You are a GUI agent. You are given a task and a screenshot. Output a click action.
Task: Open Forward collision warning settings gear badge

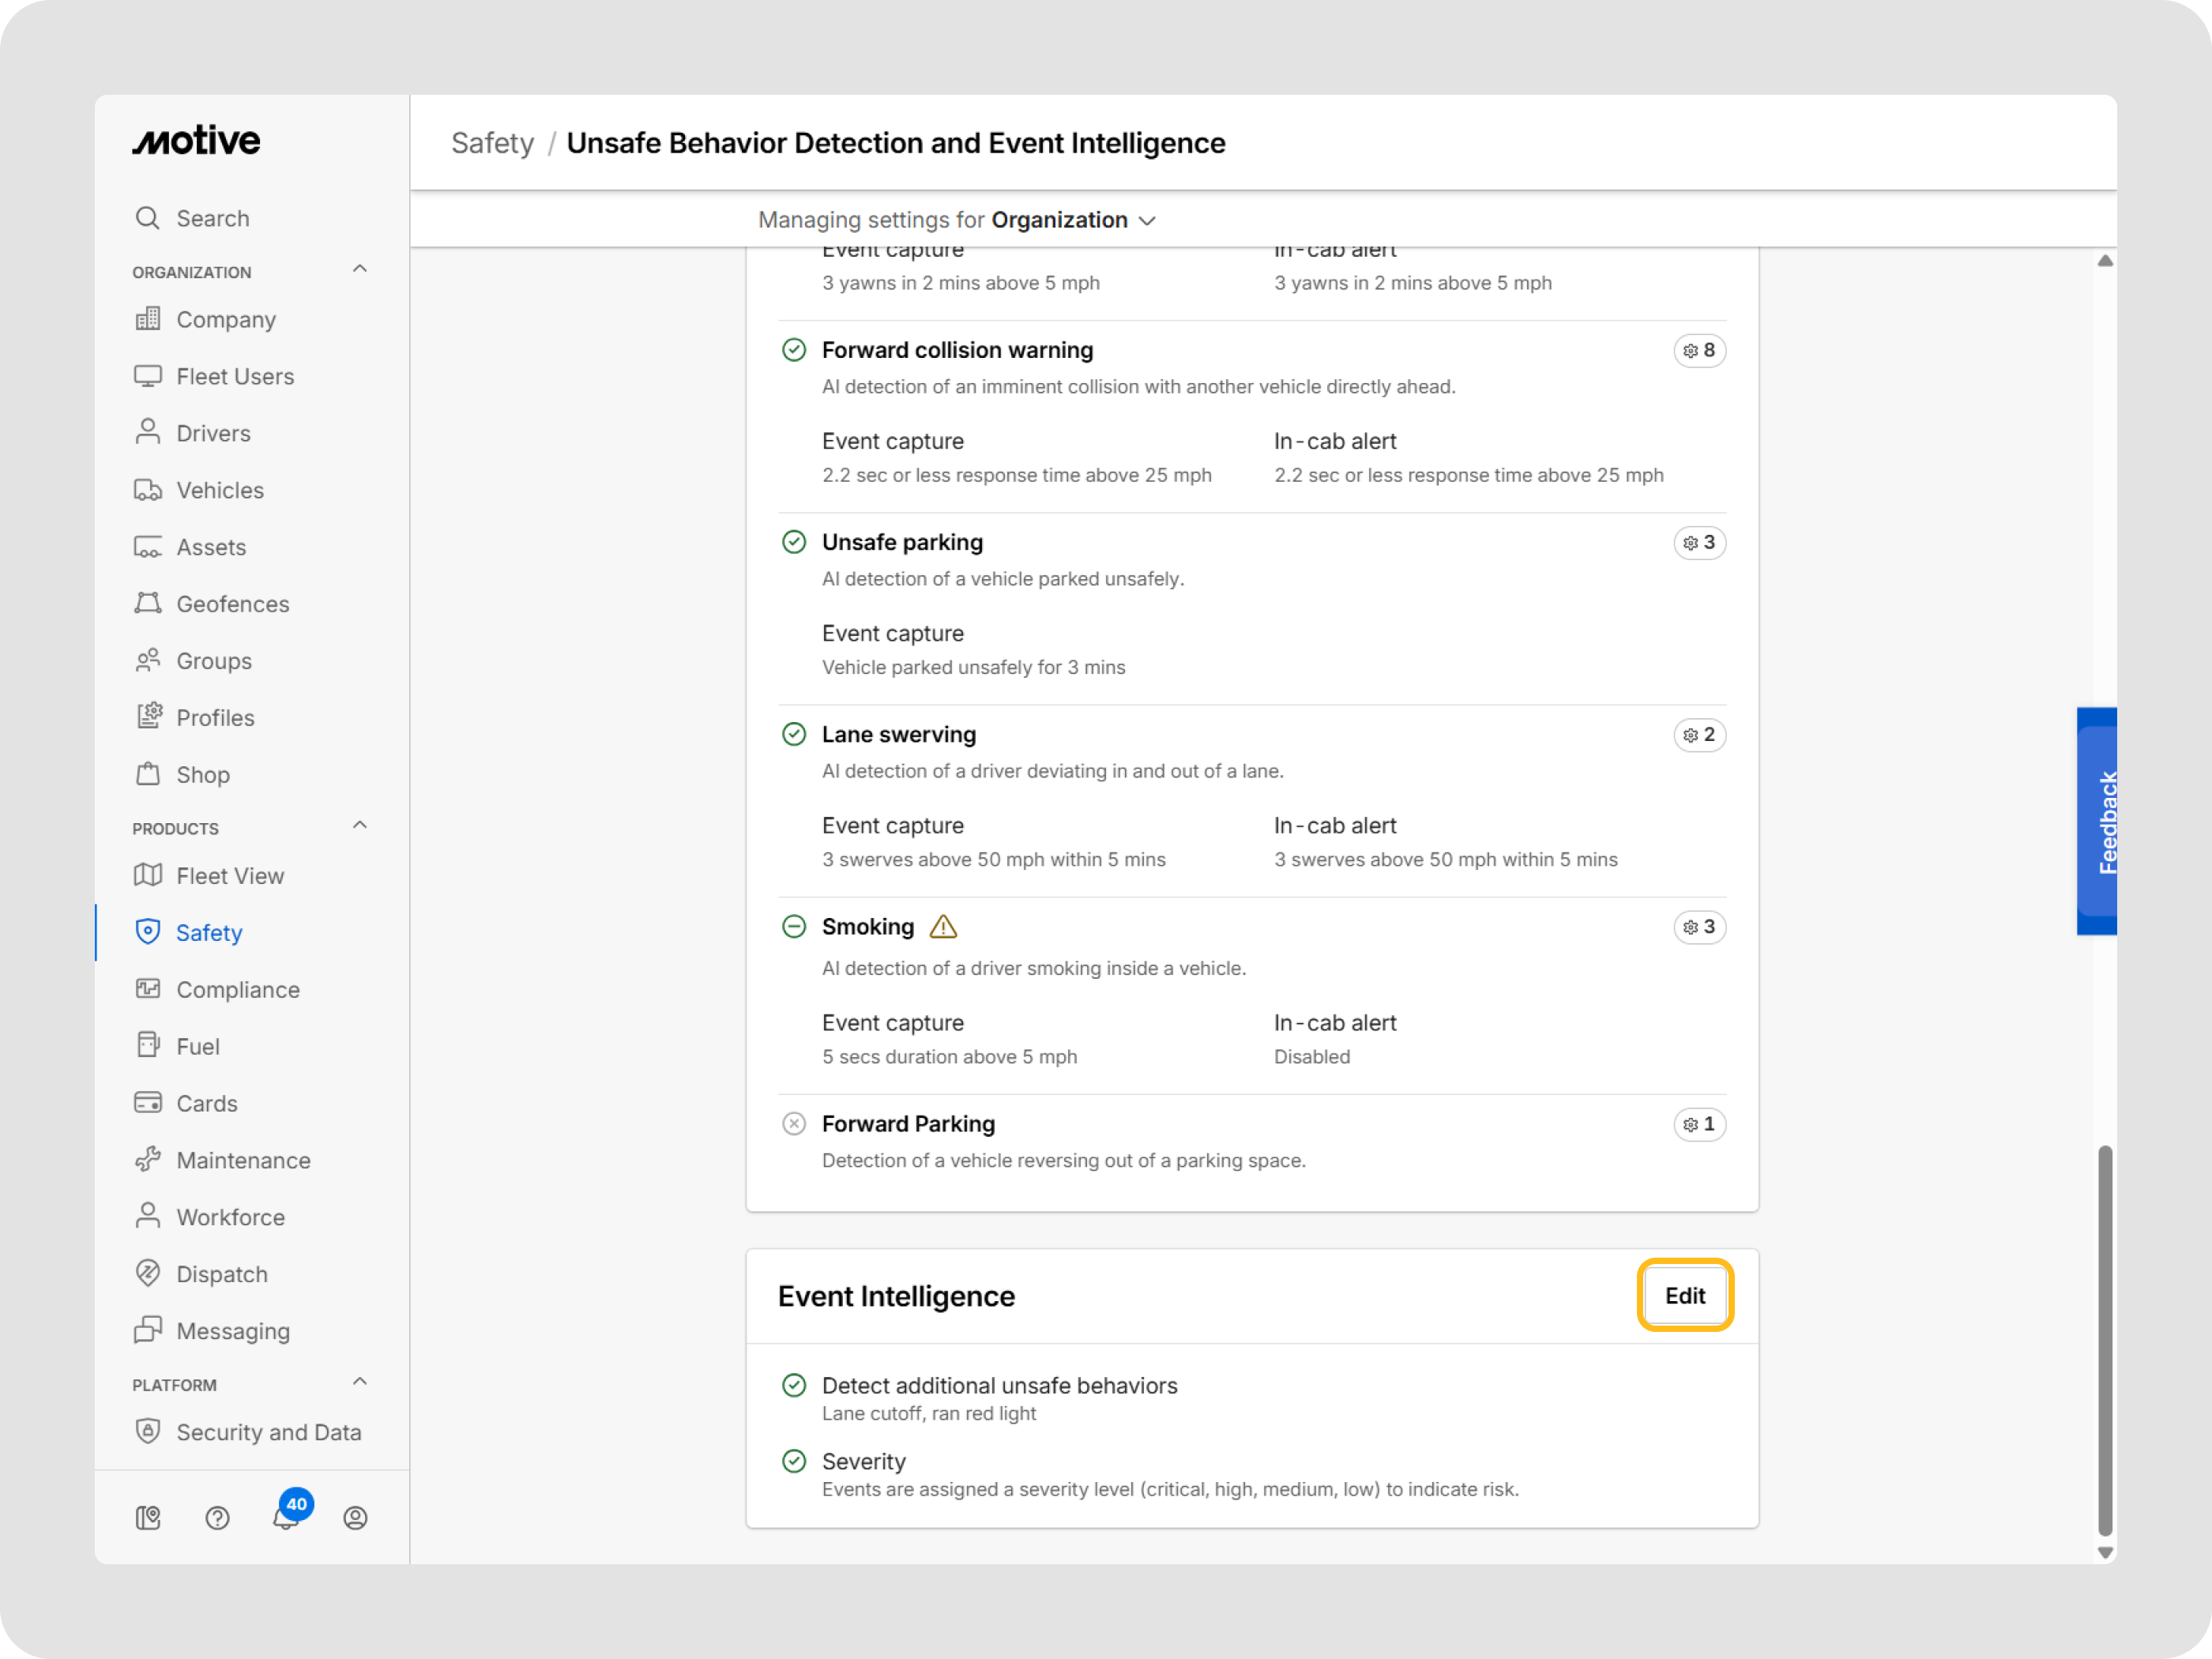click(x=1699, y=351)
